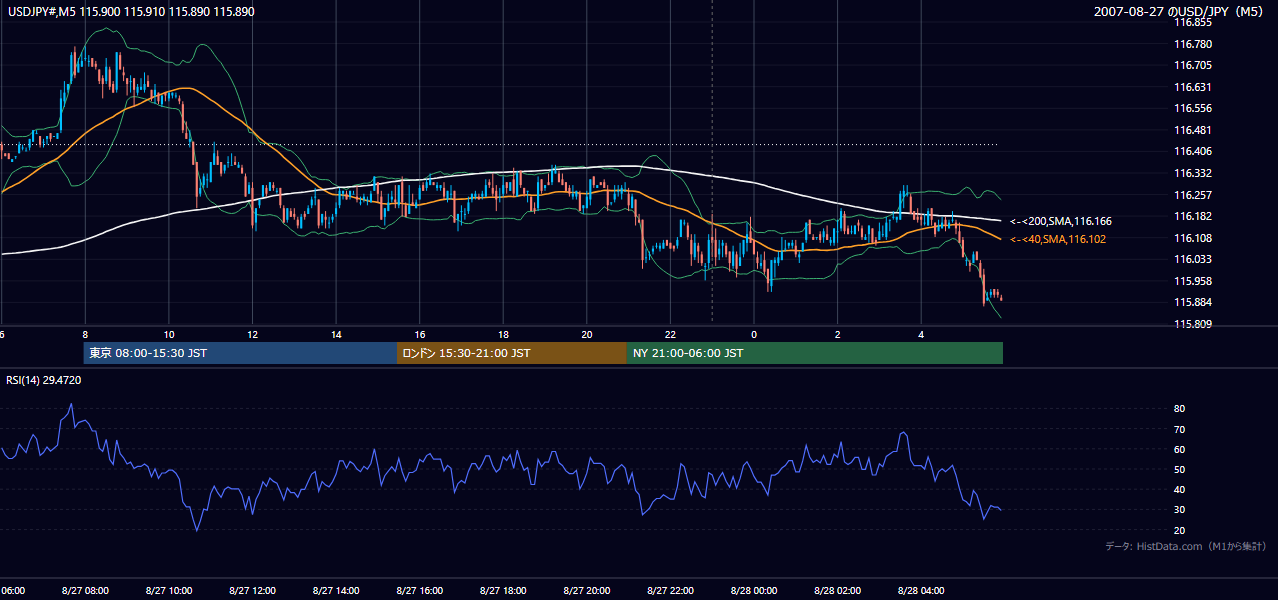Click price axis value 116.332
Screen dimensions: 1278x600
1193,173
